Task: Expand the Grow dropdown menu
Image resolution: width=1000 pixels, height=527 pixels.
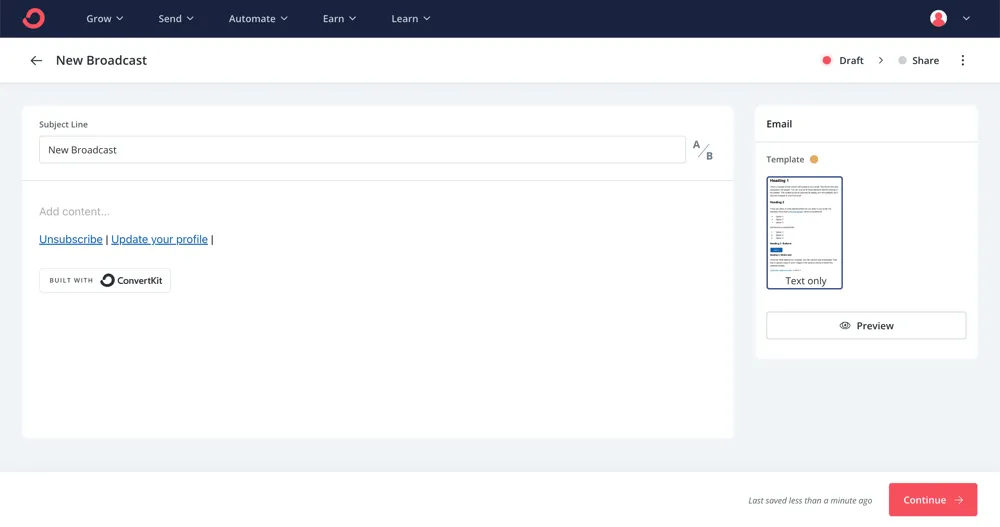Action: pos(105,18)
